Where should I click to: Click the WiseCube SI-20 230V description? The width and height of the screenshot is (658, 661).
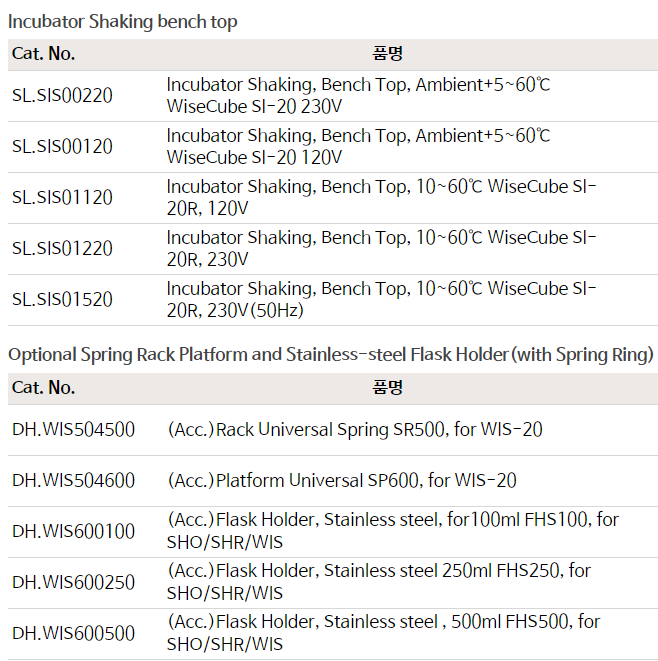(358, 96)
